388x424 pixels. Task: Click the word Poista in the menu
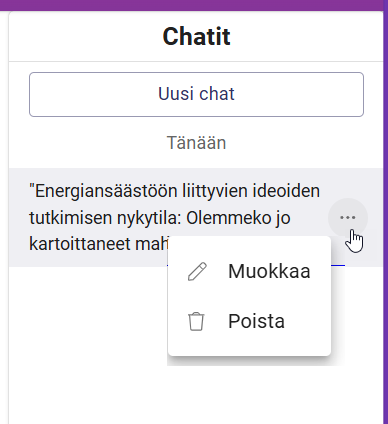(256, 321)
